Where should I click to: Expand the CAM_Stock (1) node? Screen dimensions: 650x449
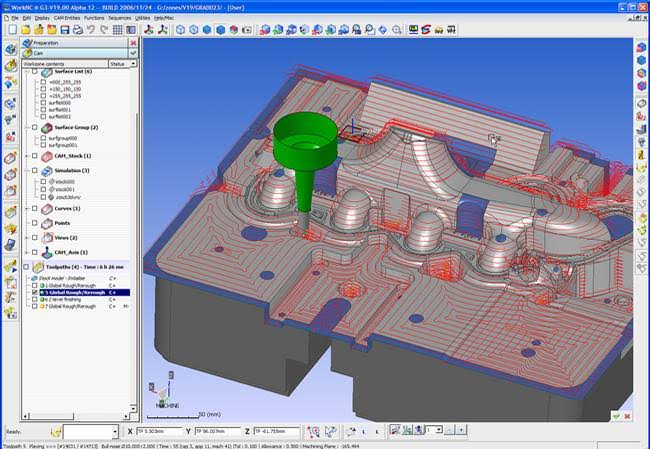(x=27, y=156)
